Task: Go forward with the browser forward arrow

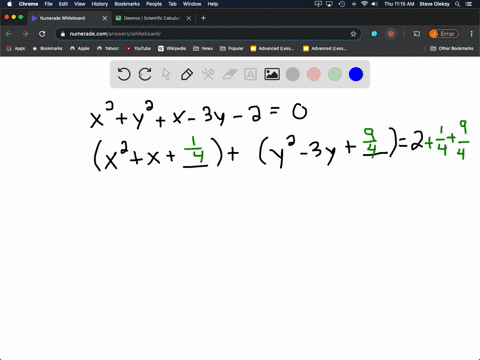Action: click(x=25, y=34)
